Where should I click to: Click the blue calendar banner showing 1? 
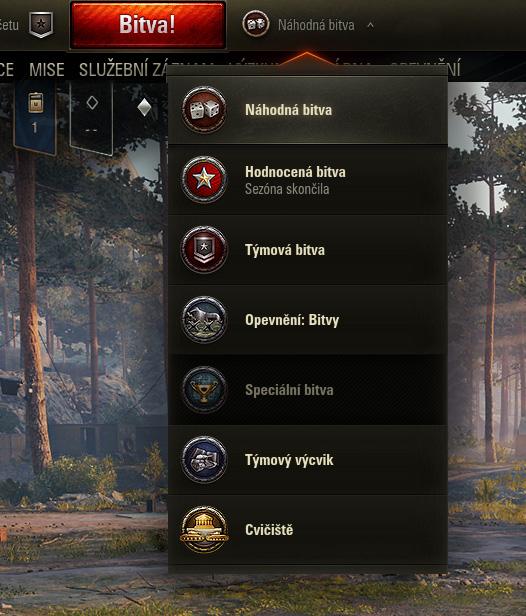[x=35, y=117]
